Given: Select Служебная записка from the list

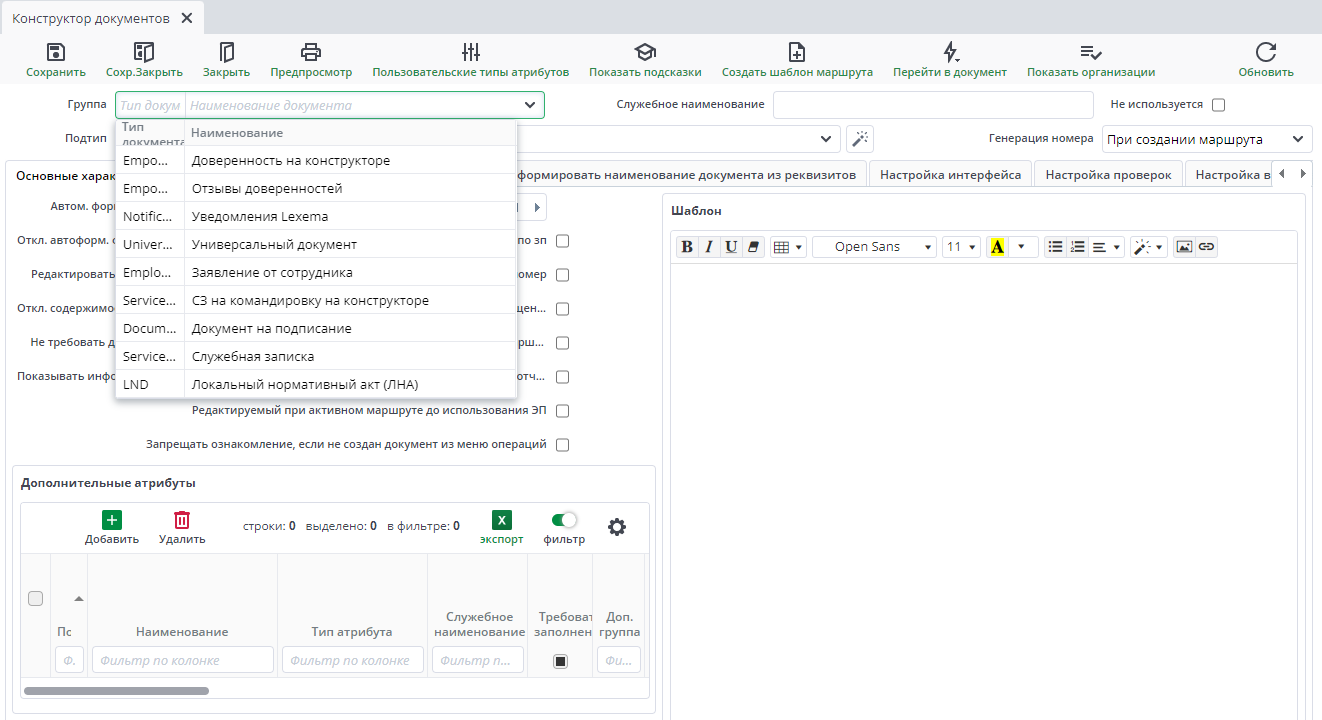Looking at the screenshot, I should coord(253,357).
